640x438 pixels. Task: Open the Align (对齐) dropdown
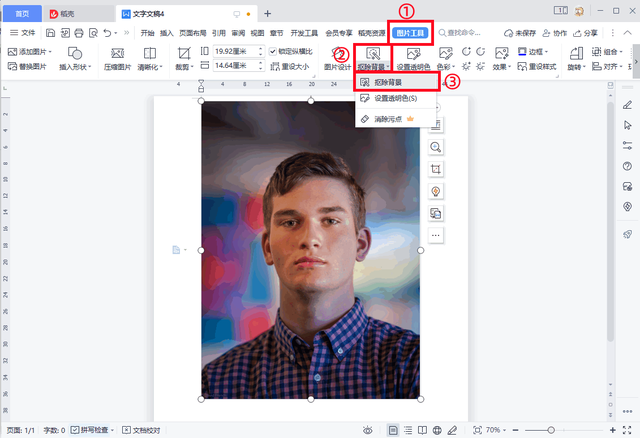pos(607,66)
